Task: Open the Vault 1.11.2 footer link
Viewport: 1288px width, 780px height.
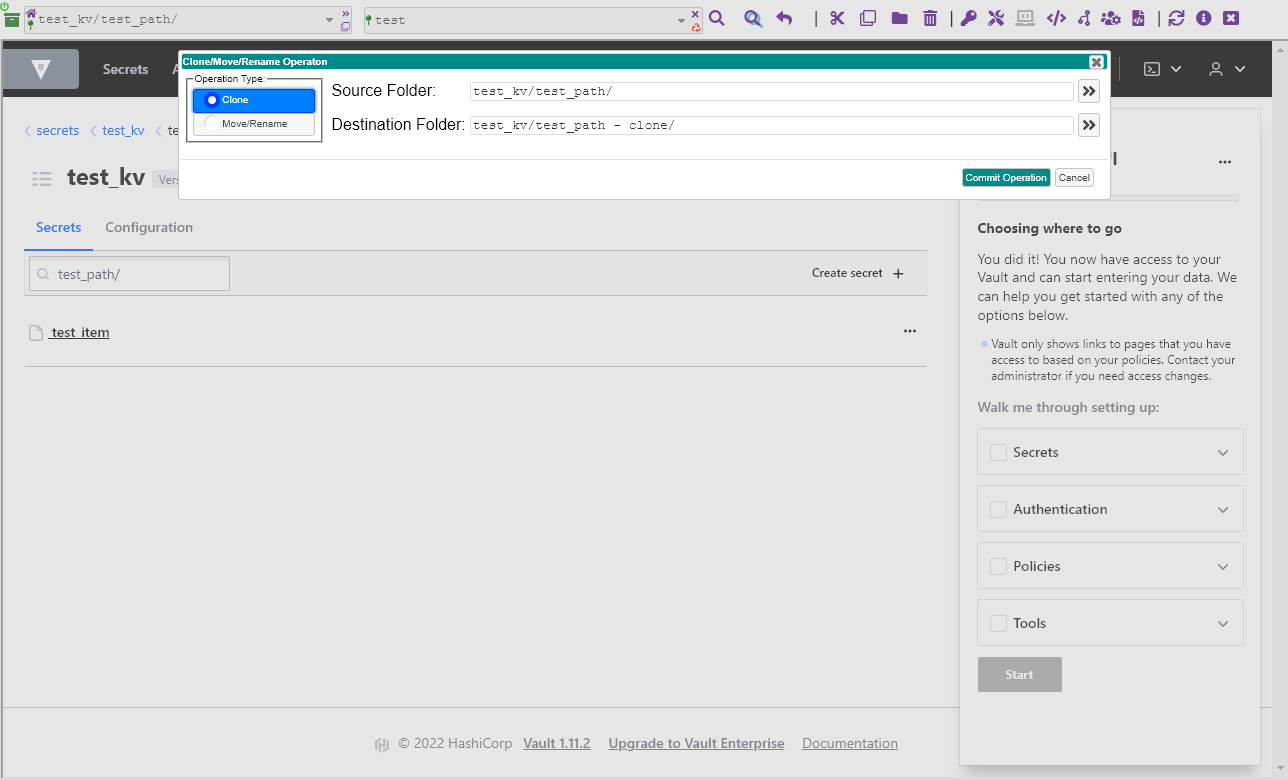Action: coord(557,743)
